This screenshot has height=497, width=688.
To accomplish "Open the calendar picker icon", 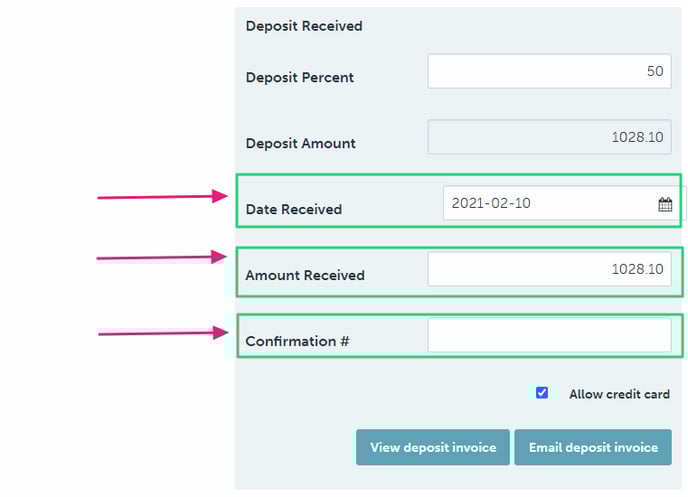I will pos(665,204).
